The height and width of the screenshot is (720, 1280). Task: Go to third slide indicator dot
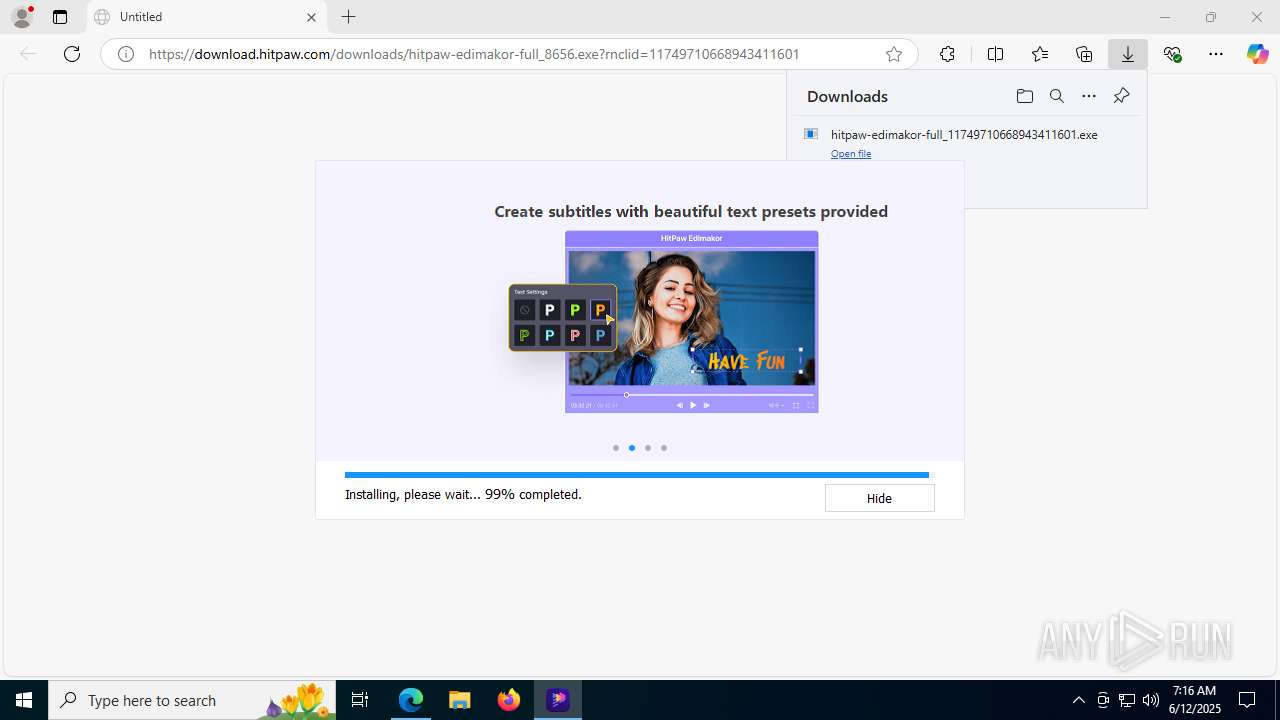648,448
